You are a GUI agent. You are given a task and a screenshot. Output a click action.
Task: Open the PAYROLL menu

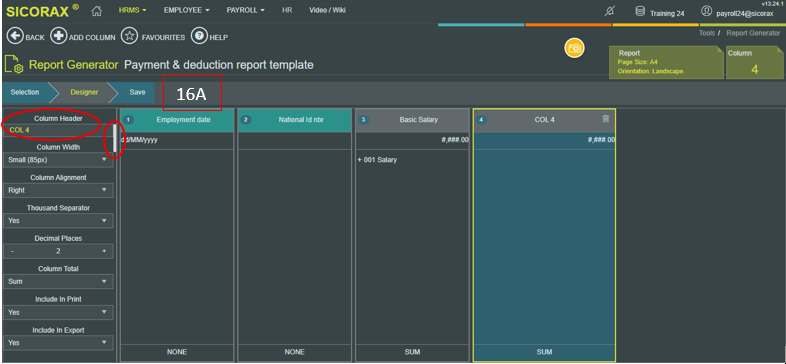click(245, 11)
